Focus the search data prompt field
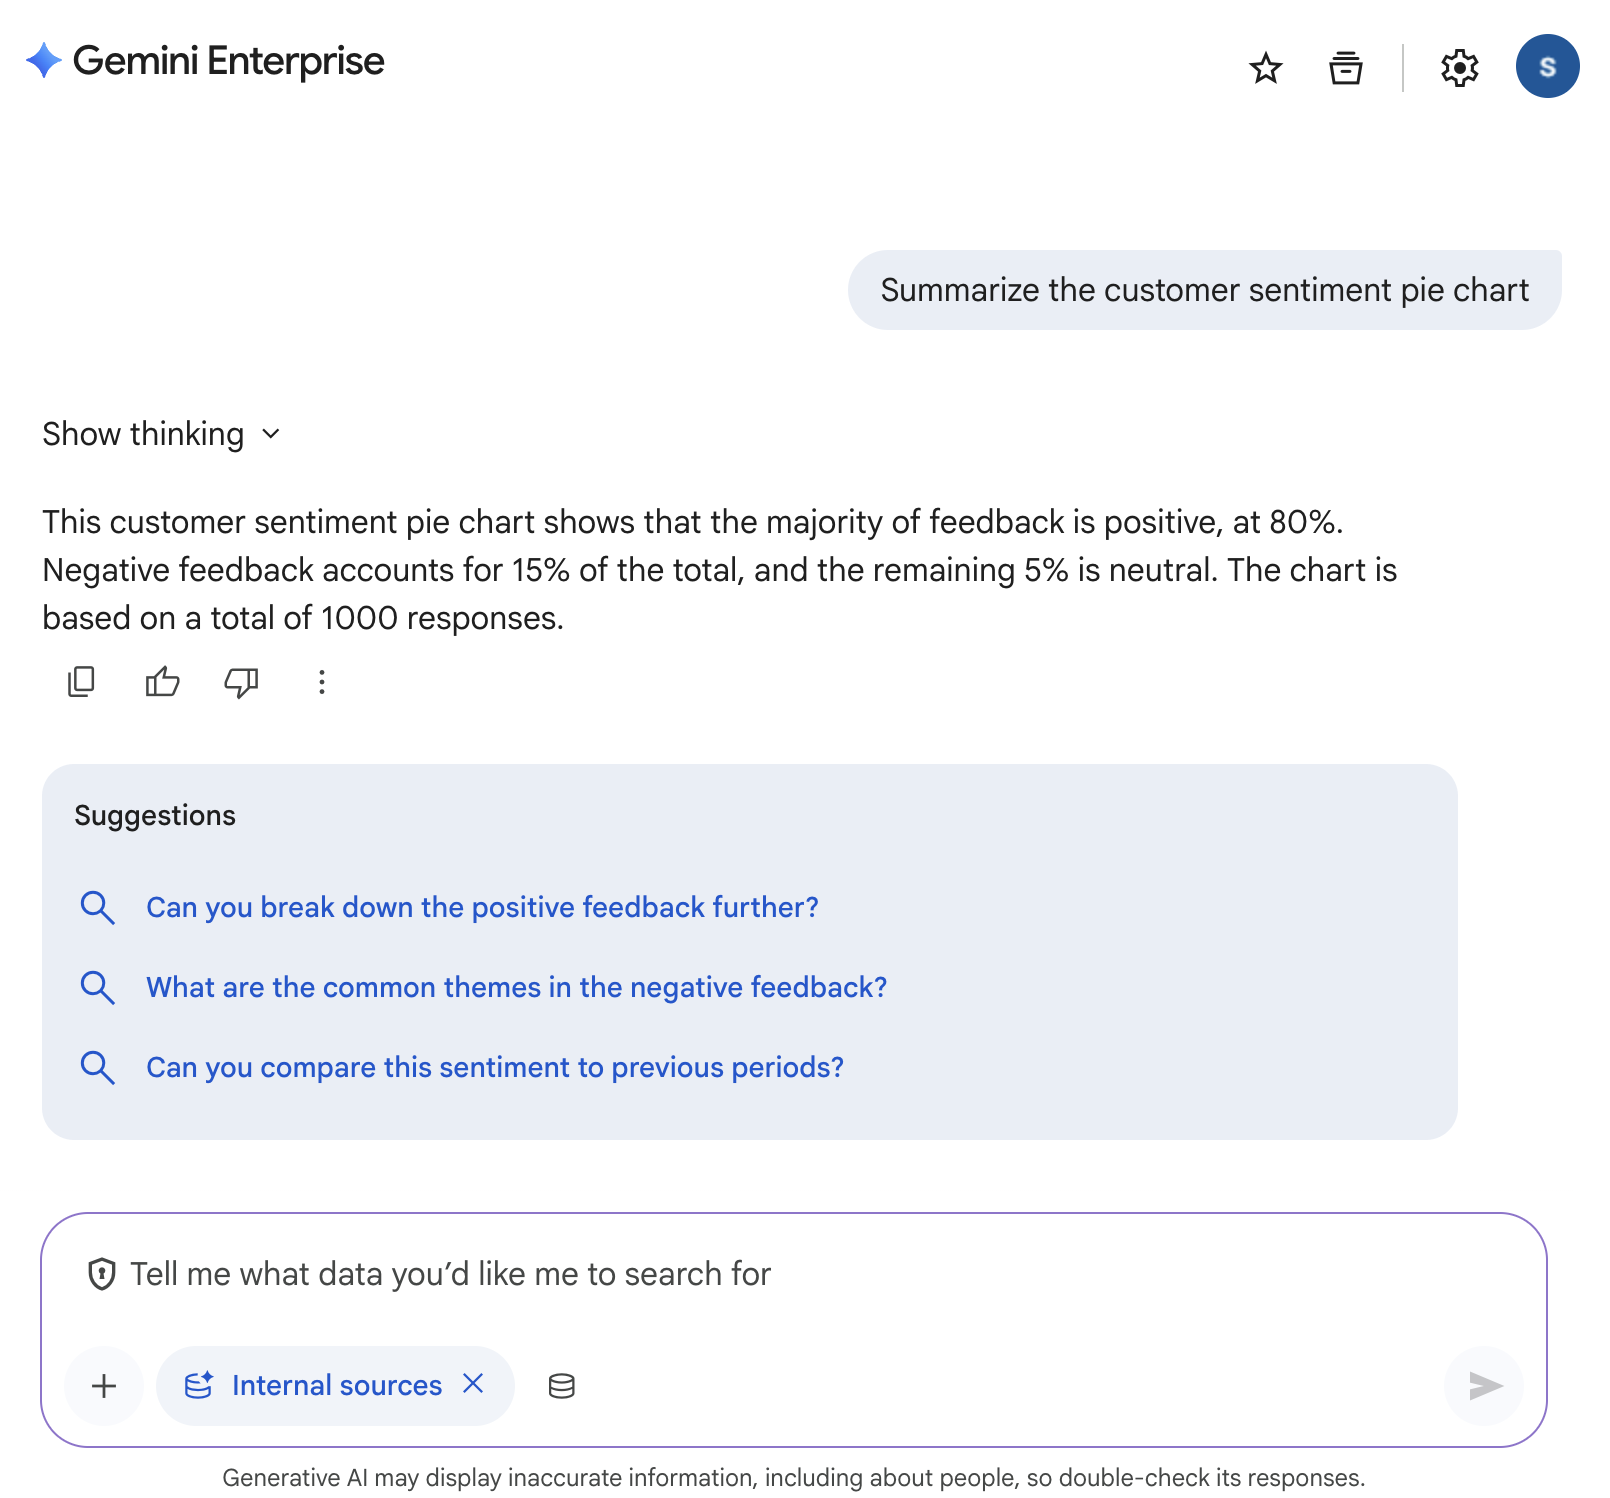Screen dimensions: 1610x1498 [x=780, y=1274]
